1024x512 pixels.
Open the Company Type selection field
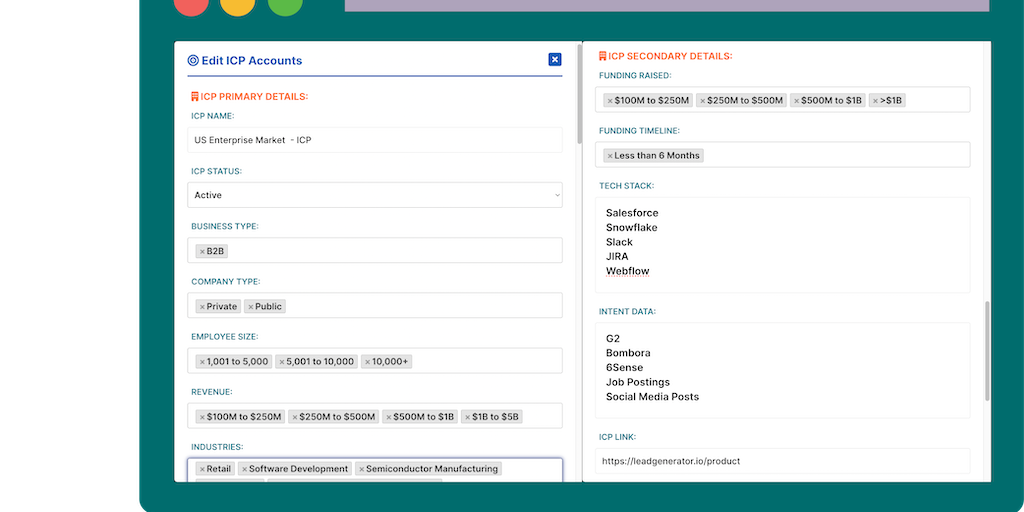420,306
